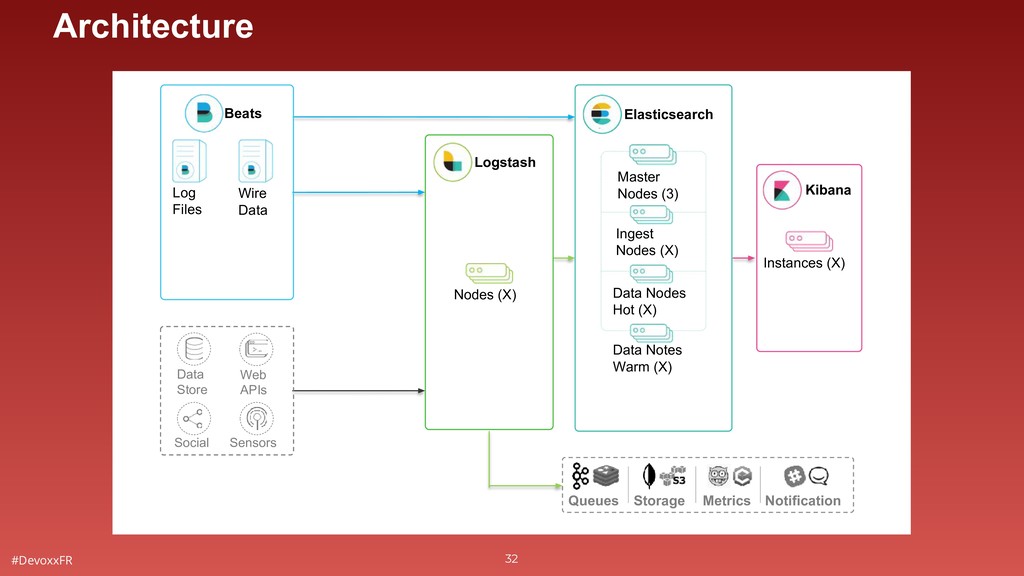Screen dimensions: 1024x576
Task: Click the hexagon icon above Metrics
Action: 743,476
